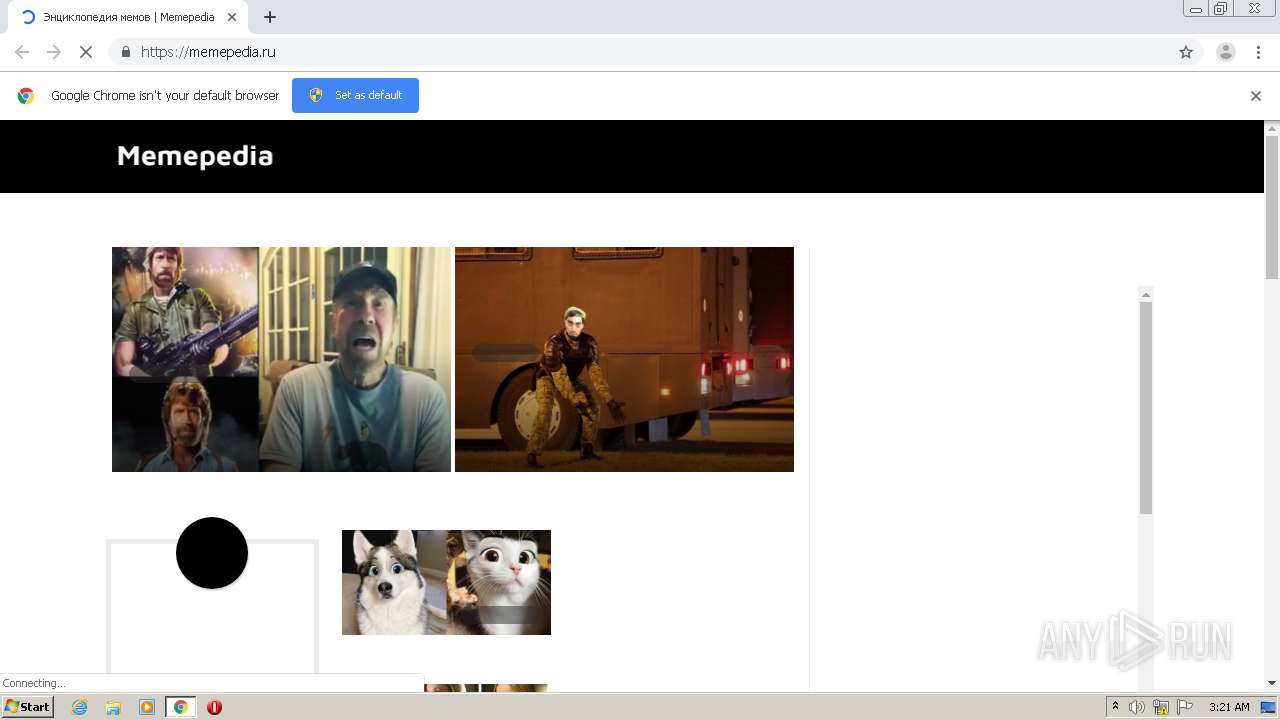Close the Memepedia tab
This screenshot has width=1280, height=720.
[x=233, y=17]
